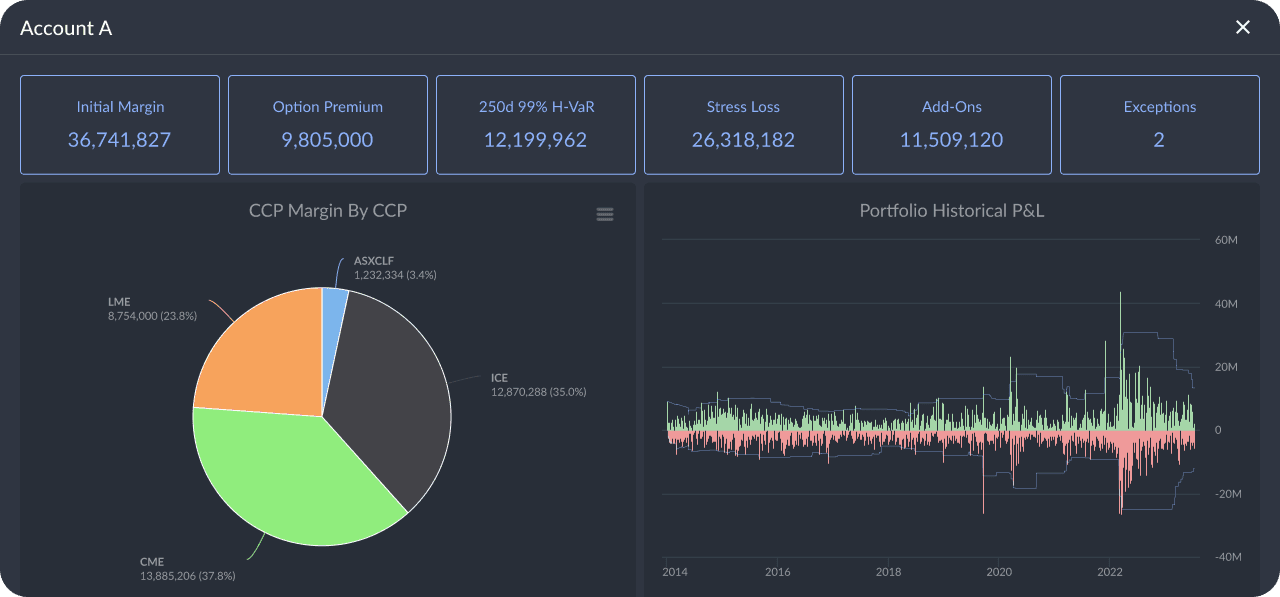
Task: Click the Portfolio Historical P&L title
Action: coord(951,210)
